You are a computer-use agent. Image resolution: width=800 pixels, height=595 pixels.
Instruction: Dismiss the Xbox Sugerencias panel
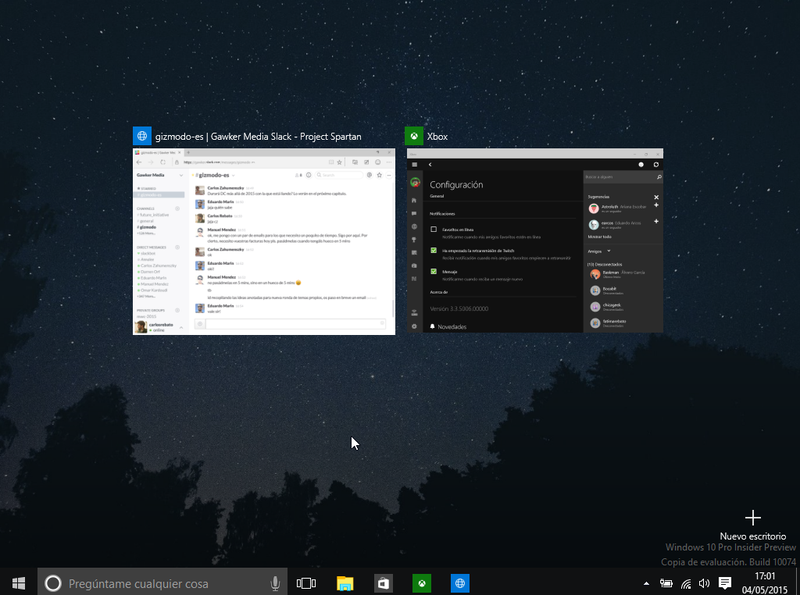[656, 197]
